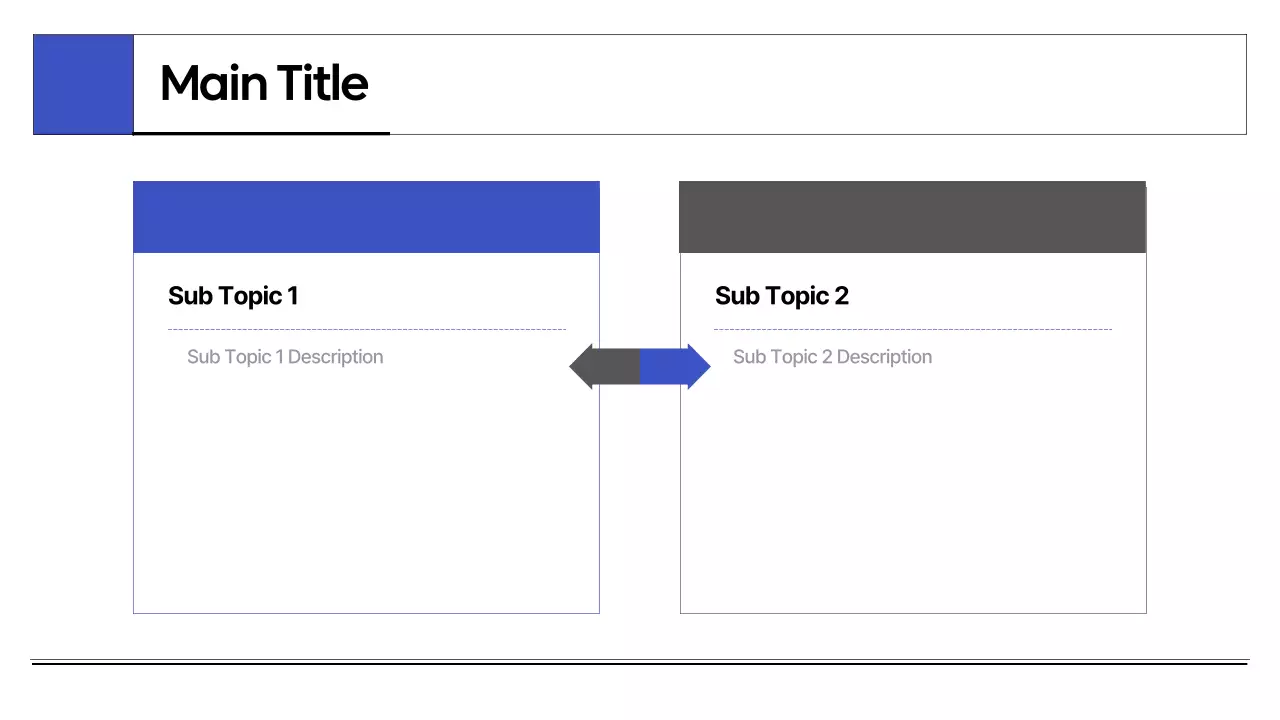Select the dark gray header bar above Sub Topic 2

pos(912,217)
